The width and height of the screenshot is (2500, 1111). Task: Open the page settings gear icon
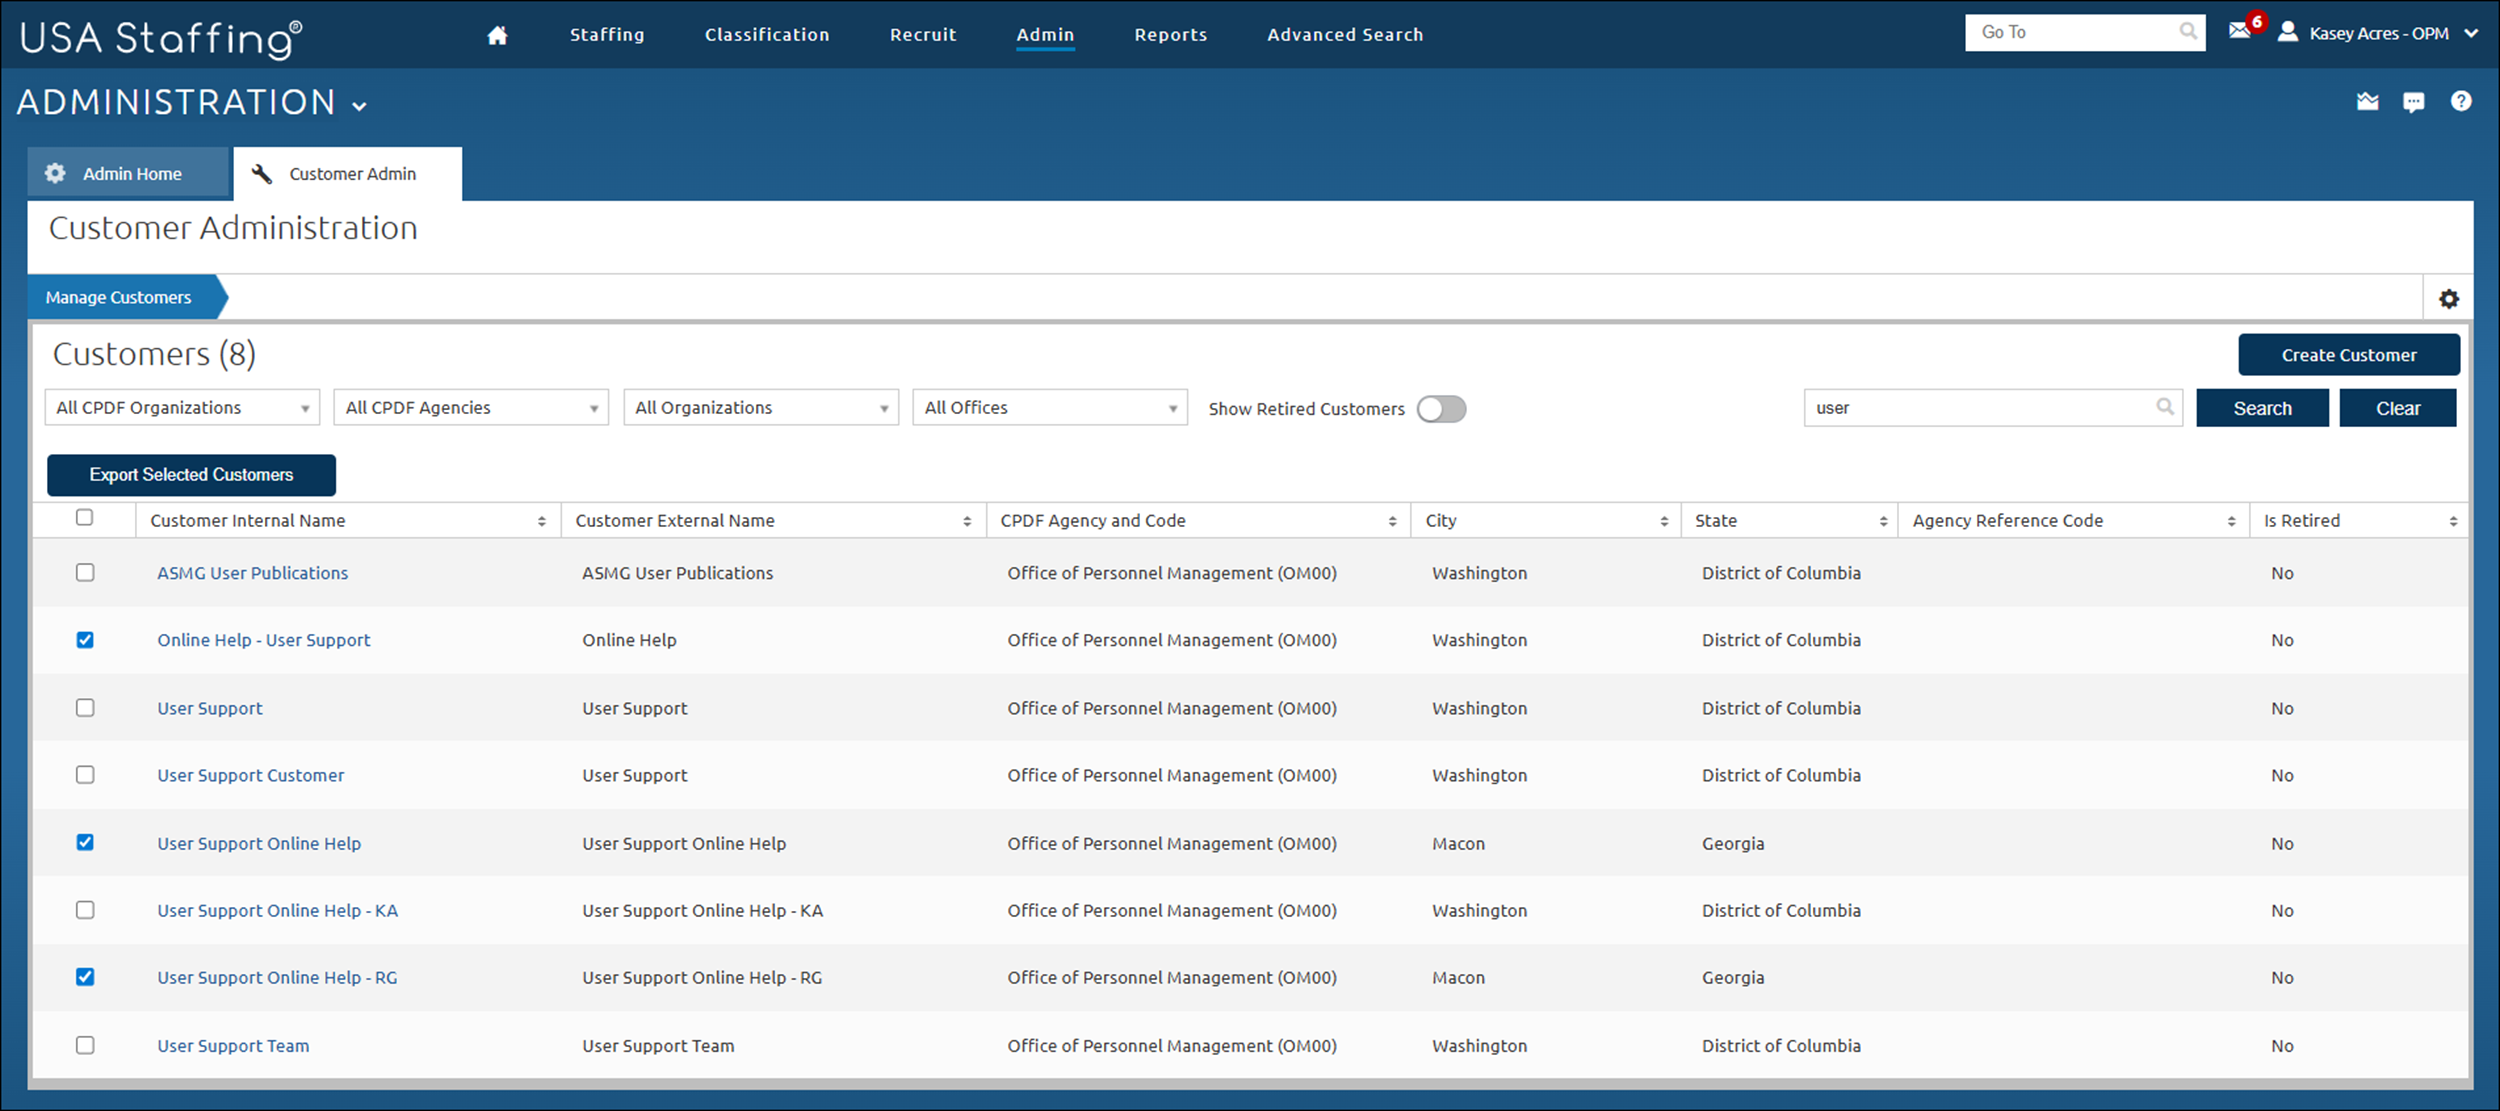point(2448,298)
